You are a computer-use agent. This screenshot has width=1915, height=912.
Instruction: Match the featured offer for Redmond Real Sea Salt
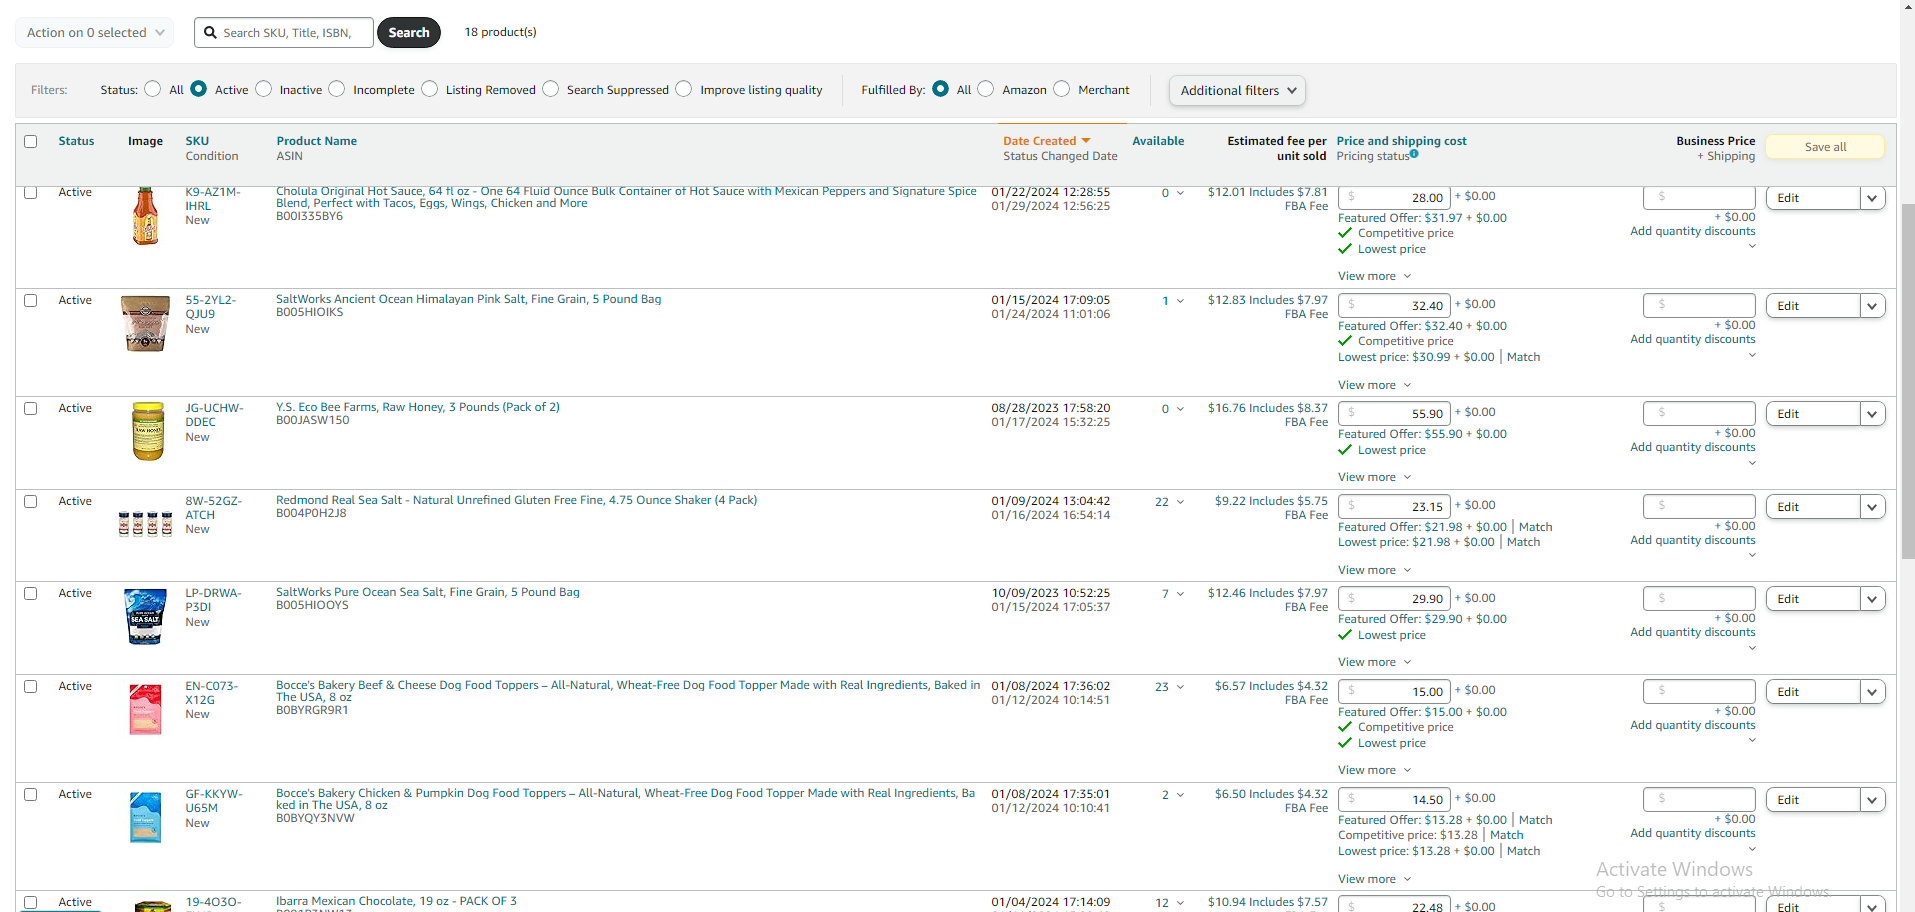coord(1535,527)
